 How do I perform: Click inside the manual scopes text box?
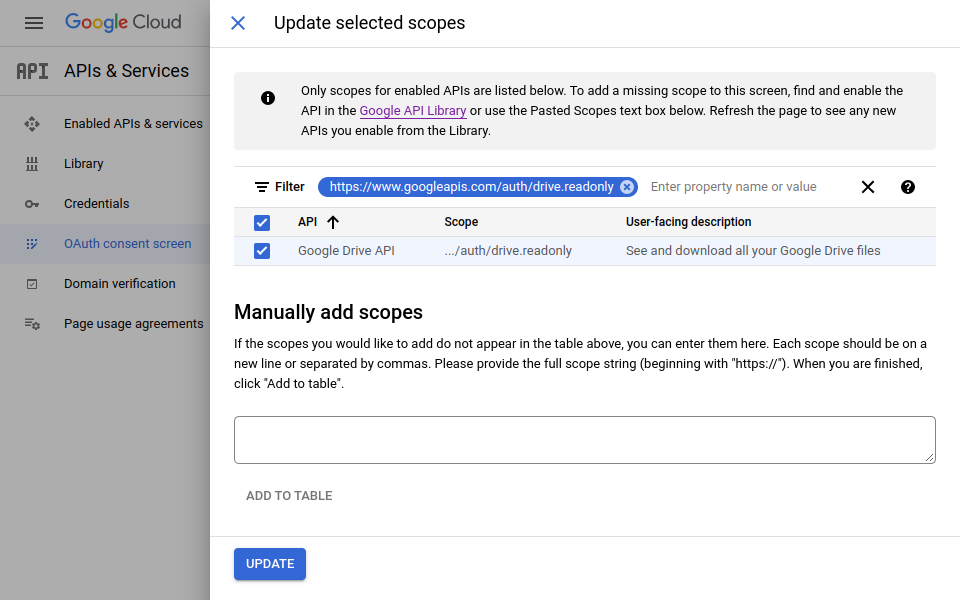point(584,440)
